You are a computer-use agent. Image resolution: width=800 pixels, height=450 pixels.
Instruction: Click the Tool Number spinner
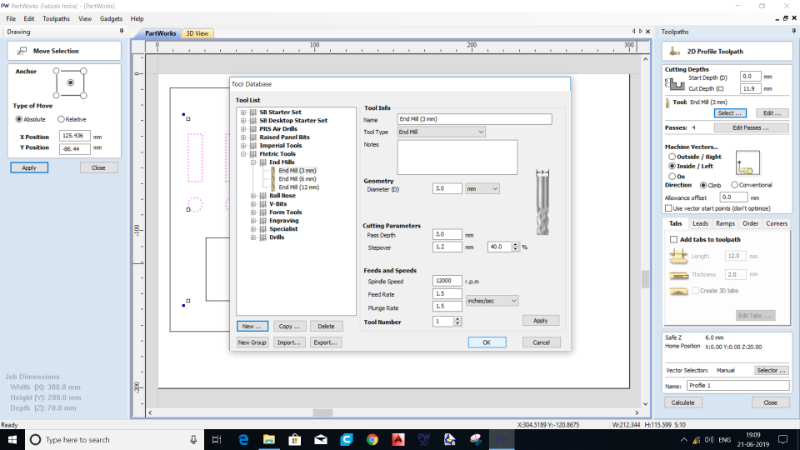(457, 321)
